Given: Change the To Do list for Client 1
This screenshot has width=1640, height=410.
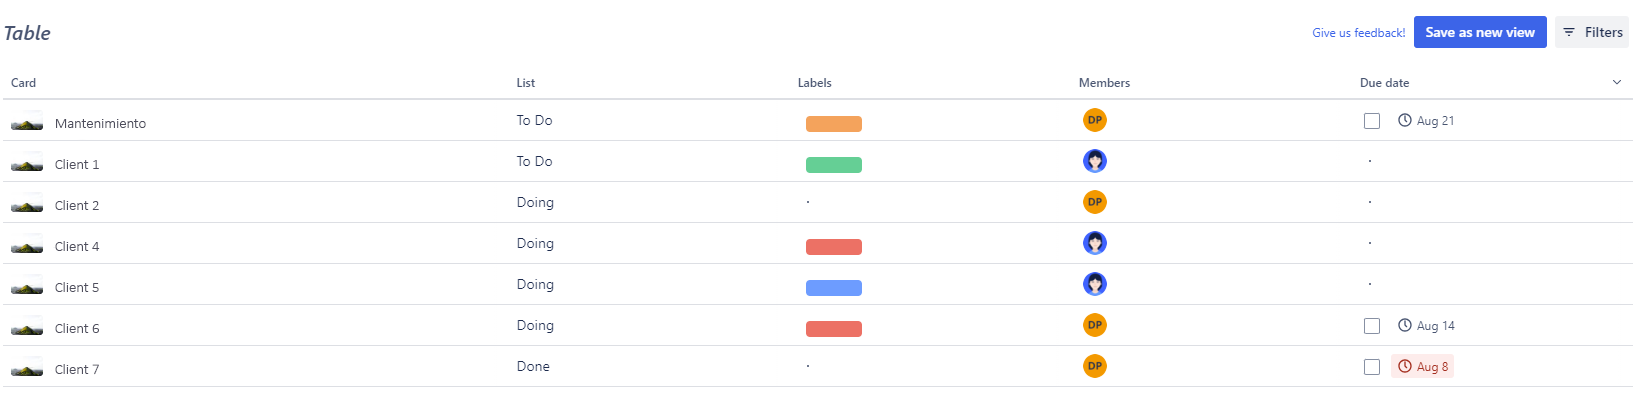Looking at the screenshot, I should click(x=534, y=161).
